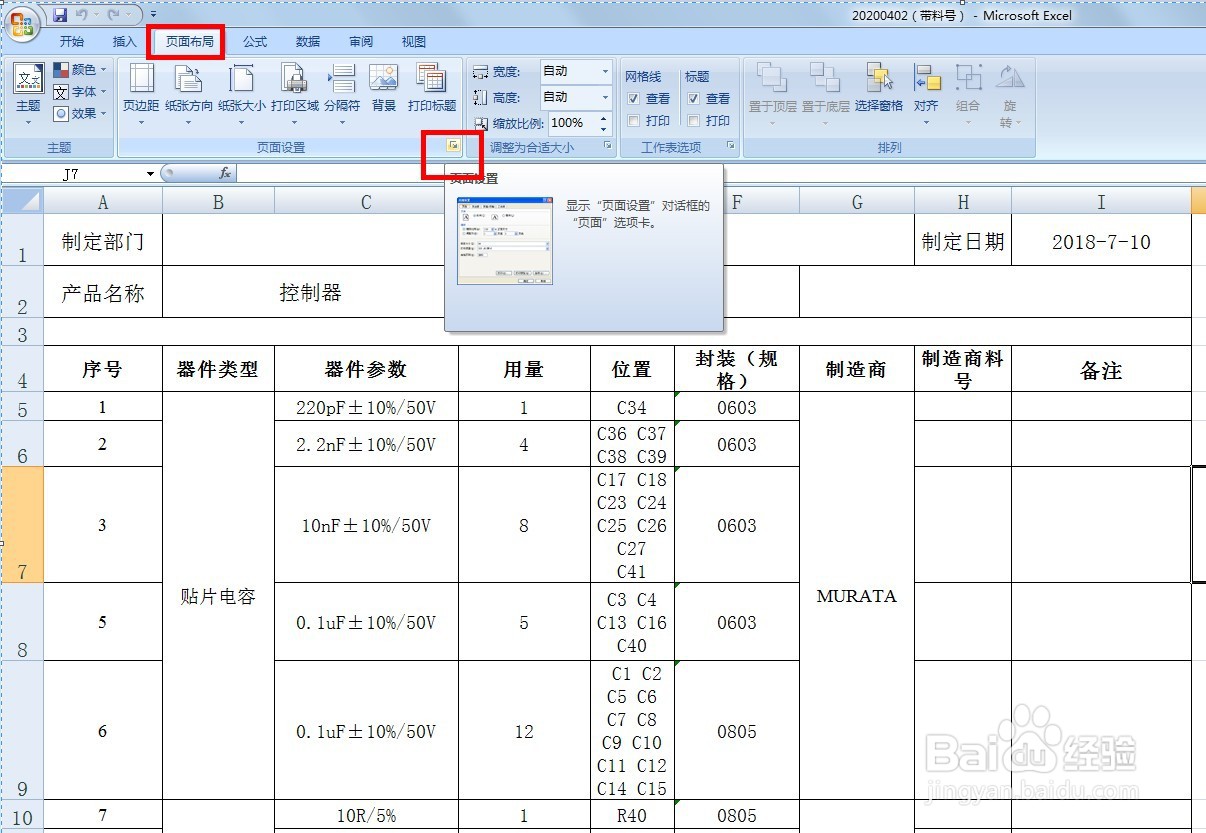Uncheck the 标题 查看 checkbox
Image resolution: width=1206 pixels, height=833 pixels.
pos(694,98)
